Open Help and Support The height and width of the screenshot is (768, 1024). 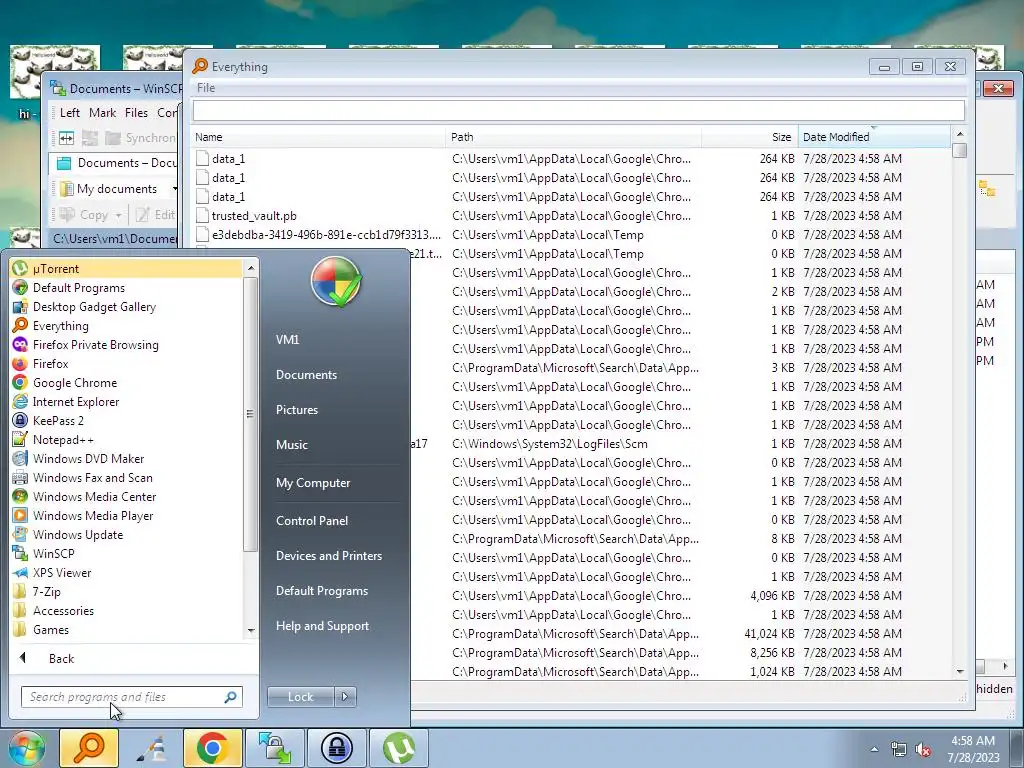point(322,626)
